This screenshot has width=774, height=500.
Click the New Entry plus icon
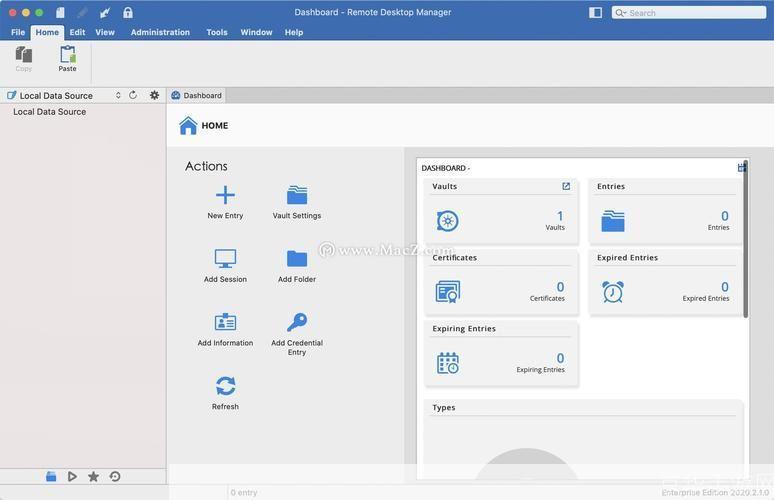click(225, 195)
